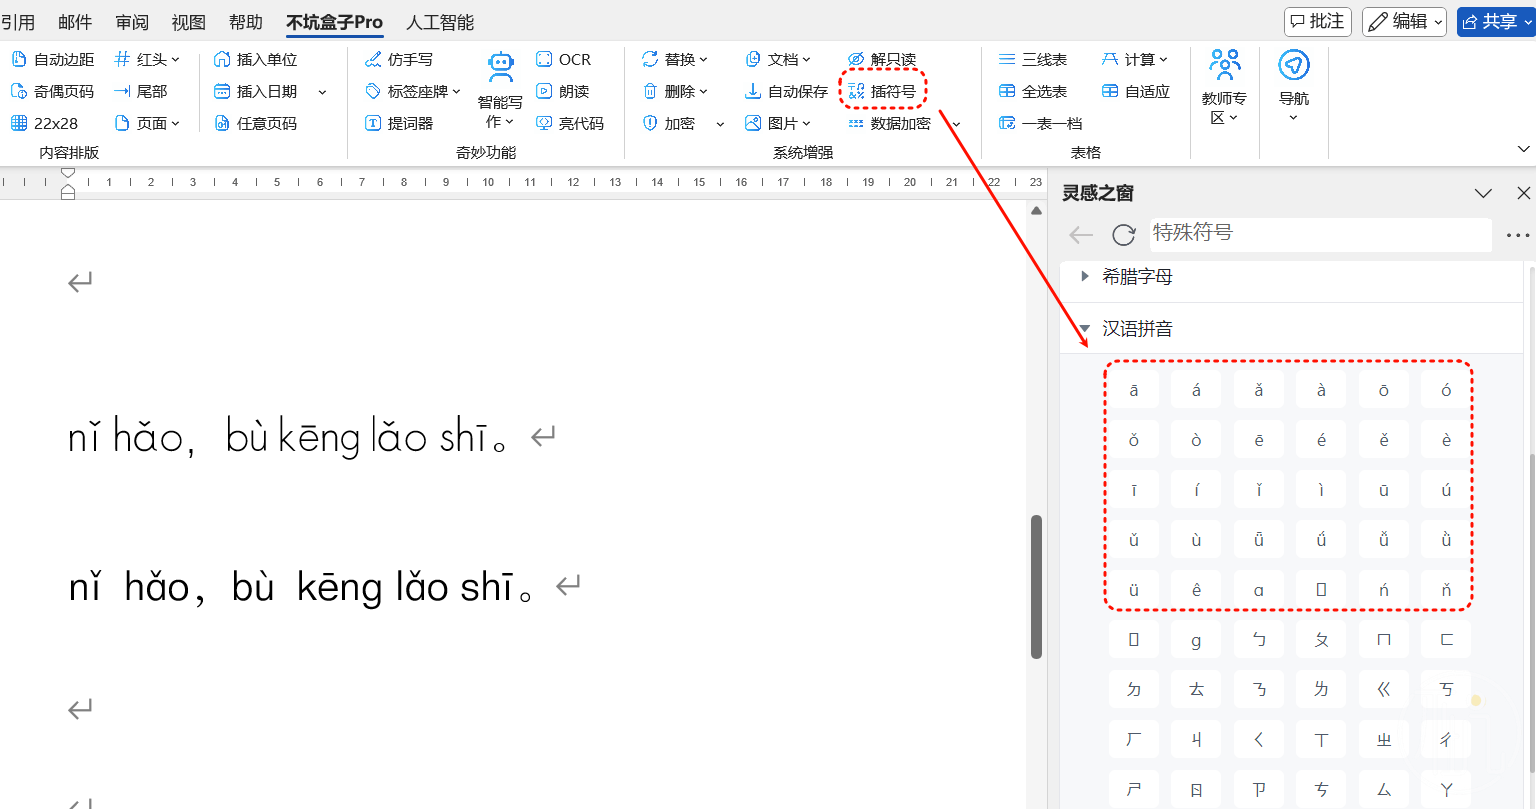Image resolution: width=1536 pixels, height=809 pixels.
Task: Click the 插符号 insert symbol icon
Action: pos(856,92)
